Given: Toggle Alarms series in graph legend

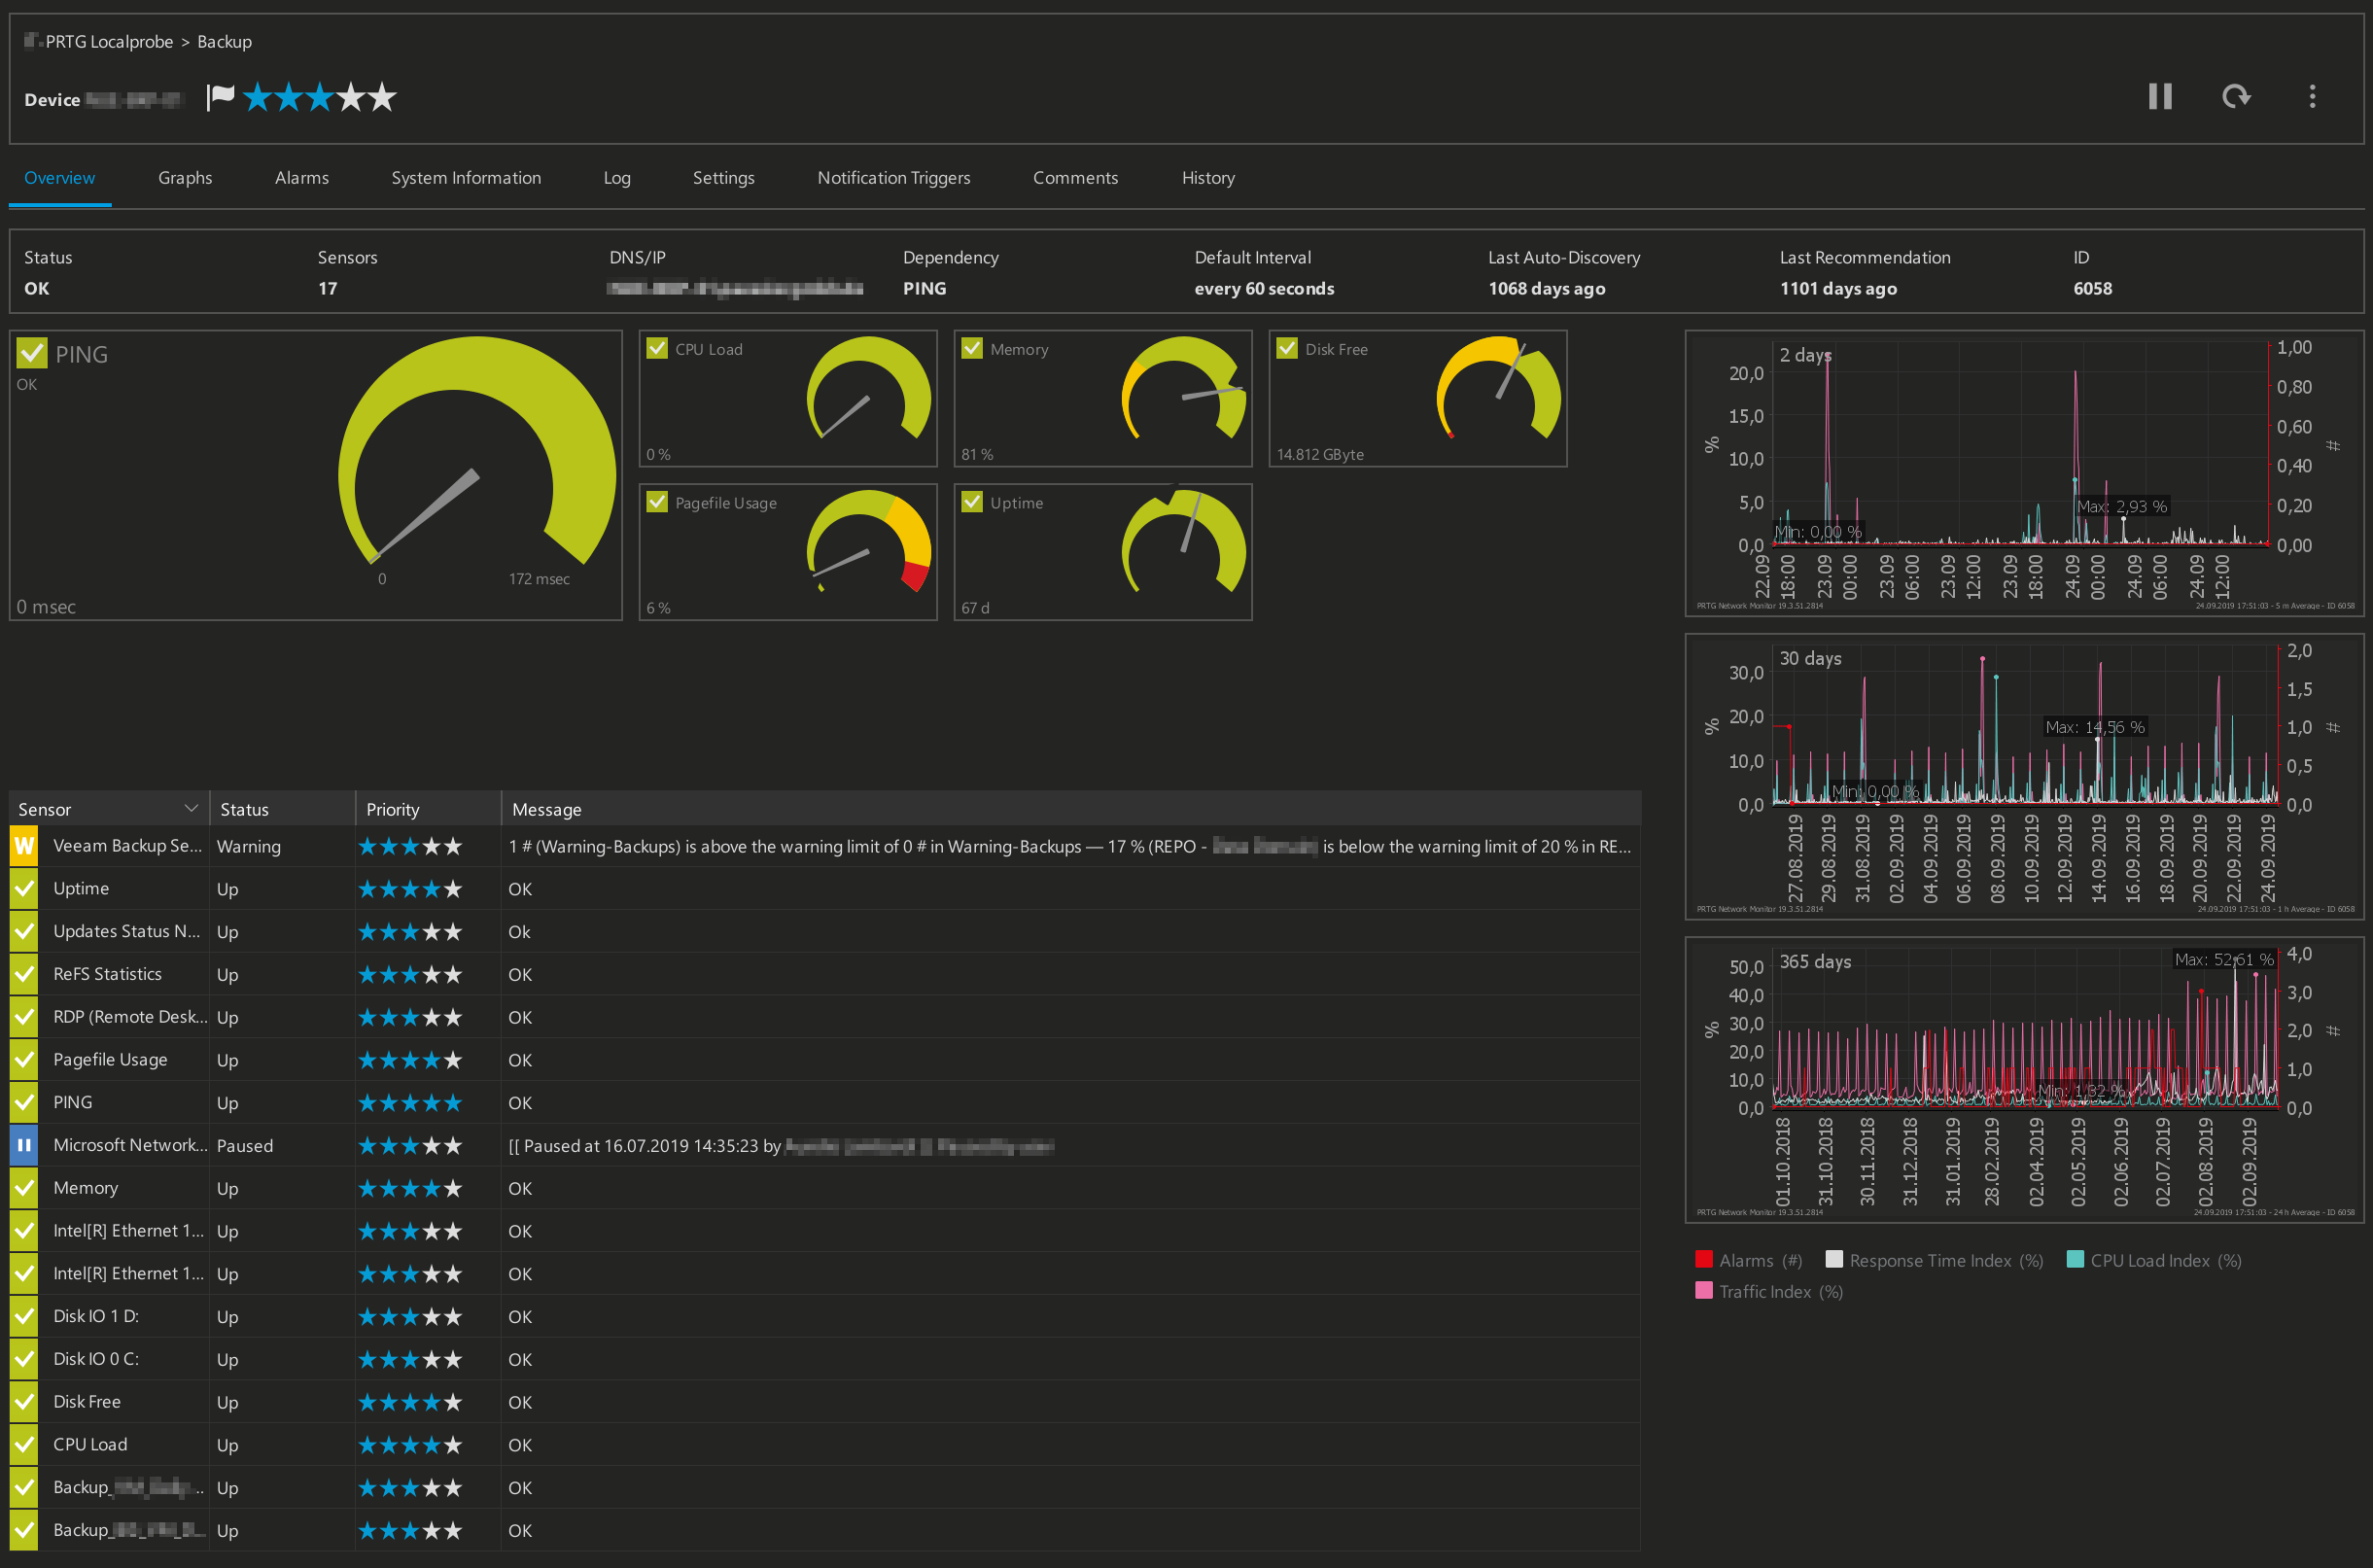Looking at the screenshot, I should click(1749, 1260).
